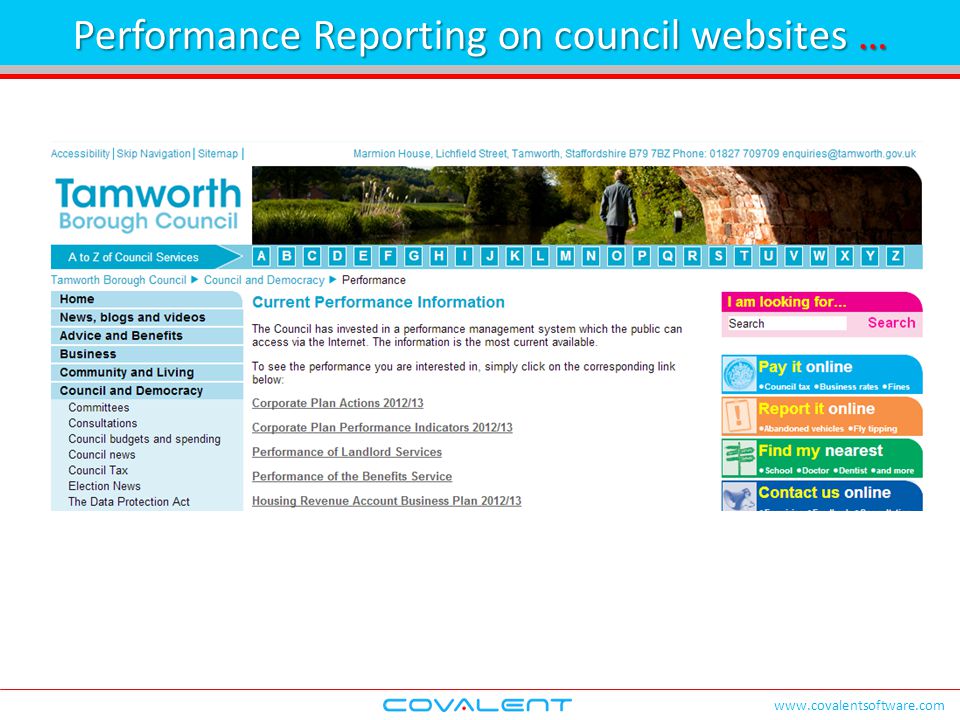Click the Accessibility link
Screen dimensions: 960x720
tap(80, 154)
